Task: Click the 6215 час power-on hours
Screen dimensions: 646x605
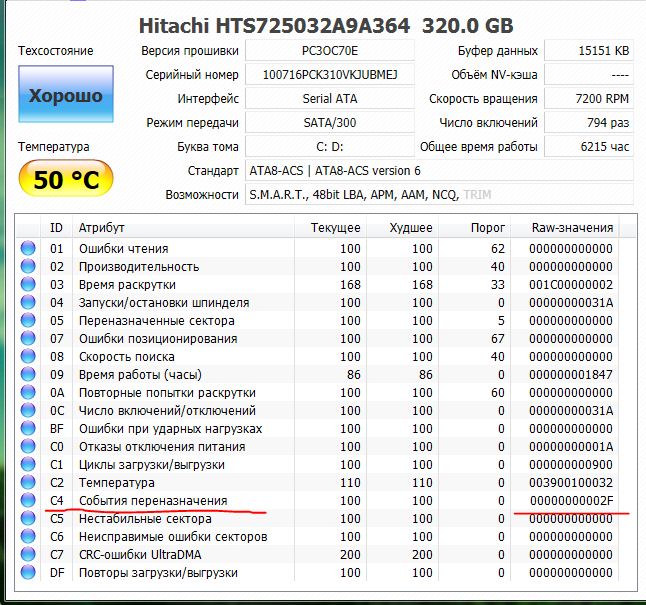Action: pos(589,146)
